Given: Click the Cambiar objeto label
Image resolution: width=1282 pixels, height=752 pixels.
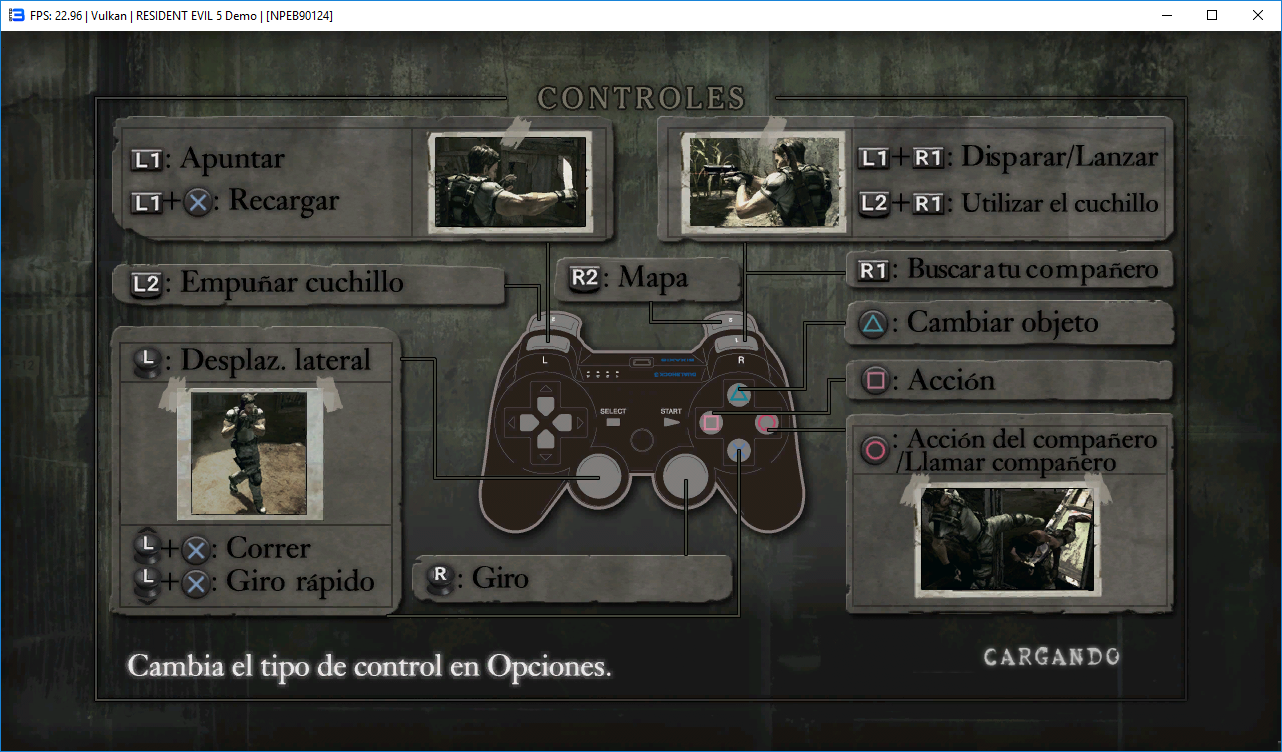Looking at the screenshot, I should pos(1003,323).
